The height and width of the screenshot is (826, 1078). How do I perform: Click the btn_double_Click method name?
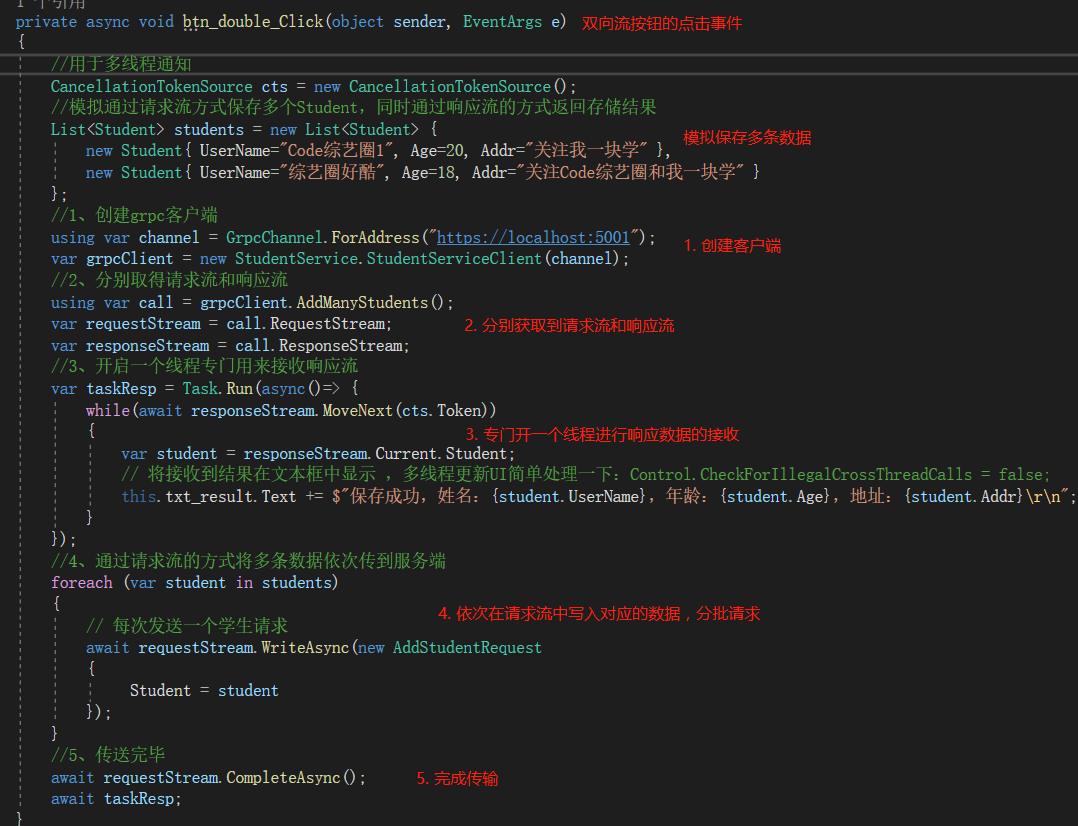click(x=253, y=22)
